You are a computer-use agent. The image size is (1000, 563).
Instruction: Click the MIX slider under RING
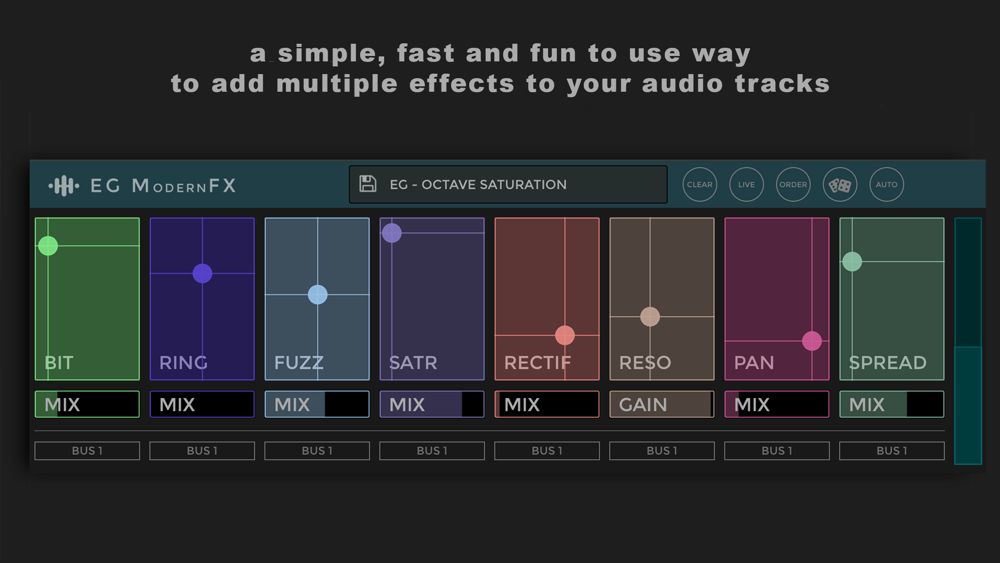[202, 404]
